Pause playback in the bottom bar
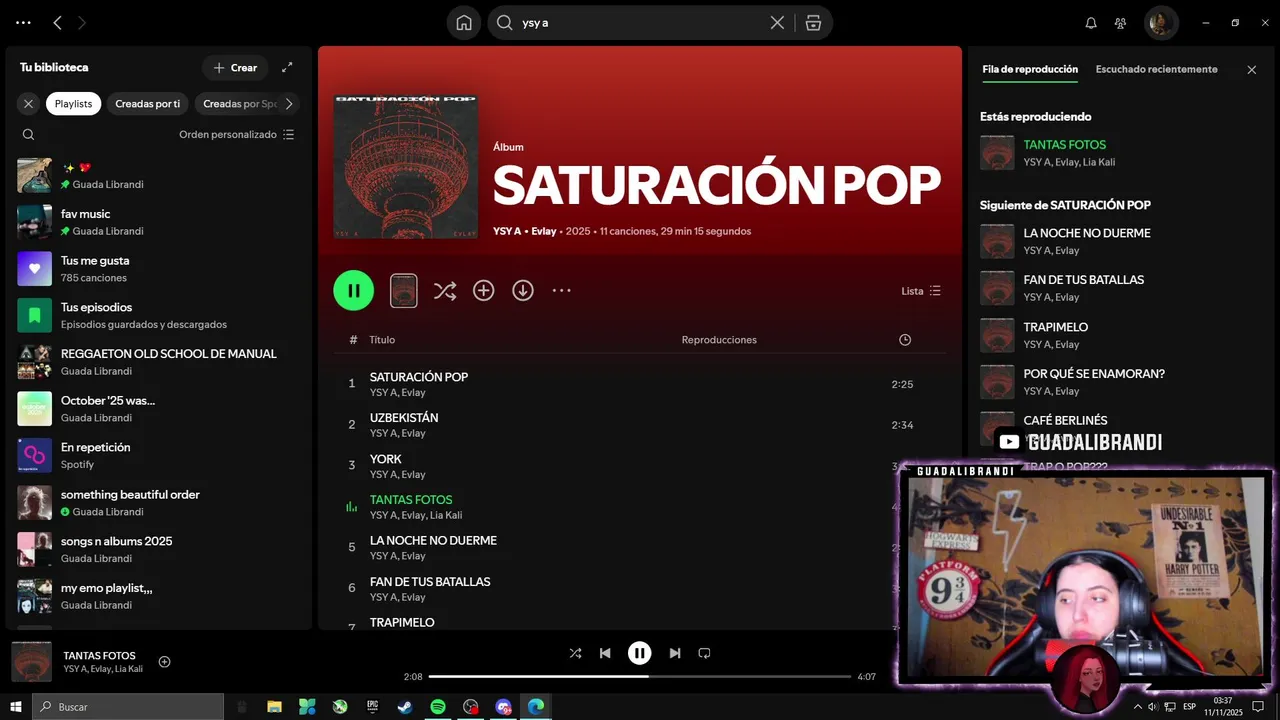Viewport: 1280px width, 720px height. click(x=640, y=653)
